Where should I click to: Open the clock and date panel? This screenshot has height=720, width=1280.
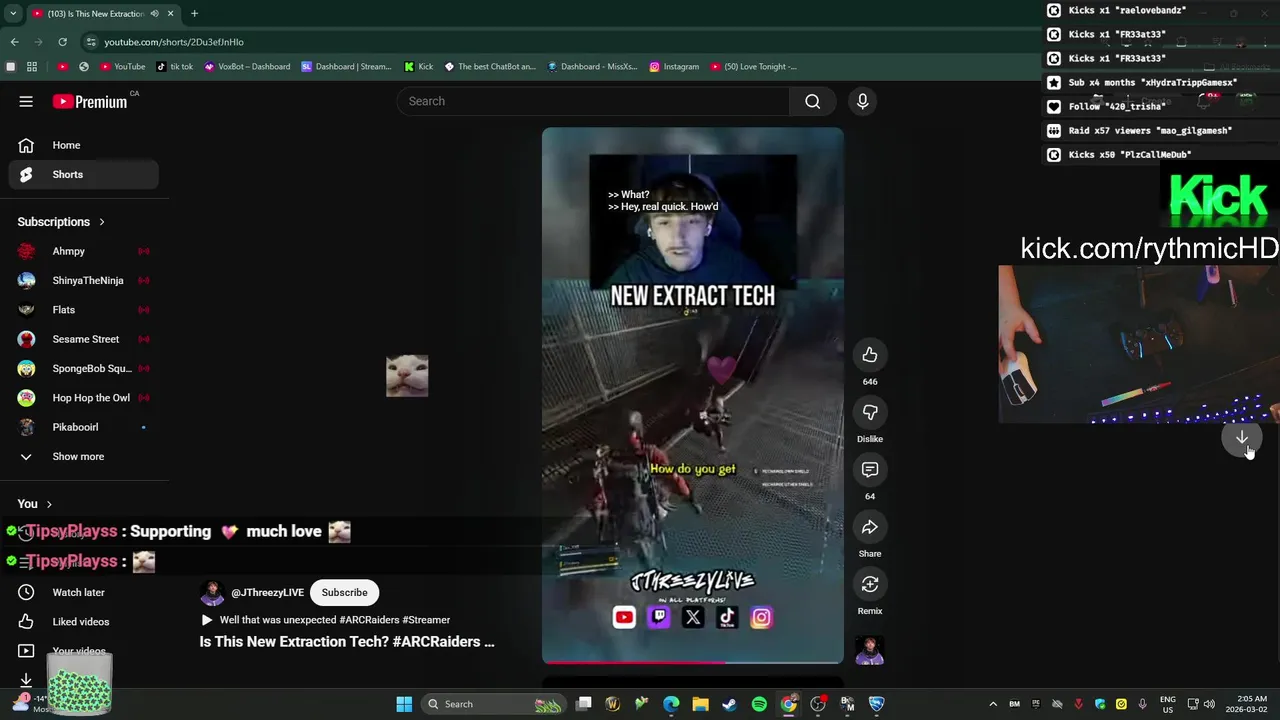point(1247,704)
